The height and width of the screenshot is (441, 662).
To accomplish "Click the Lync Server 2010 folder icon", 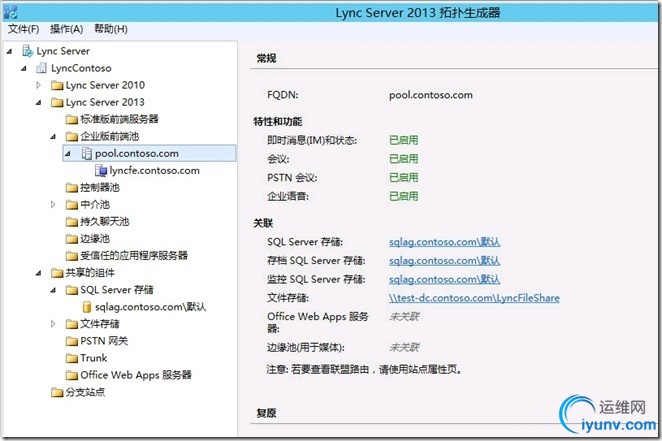I will [57, 86].
